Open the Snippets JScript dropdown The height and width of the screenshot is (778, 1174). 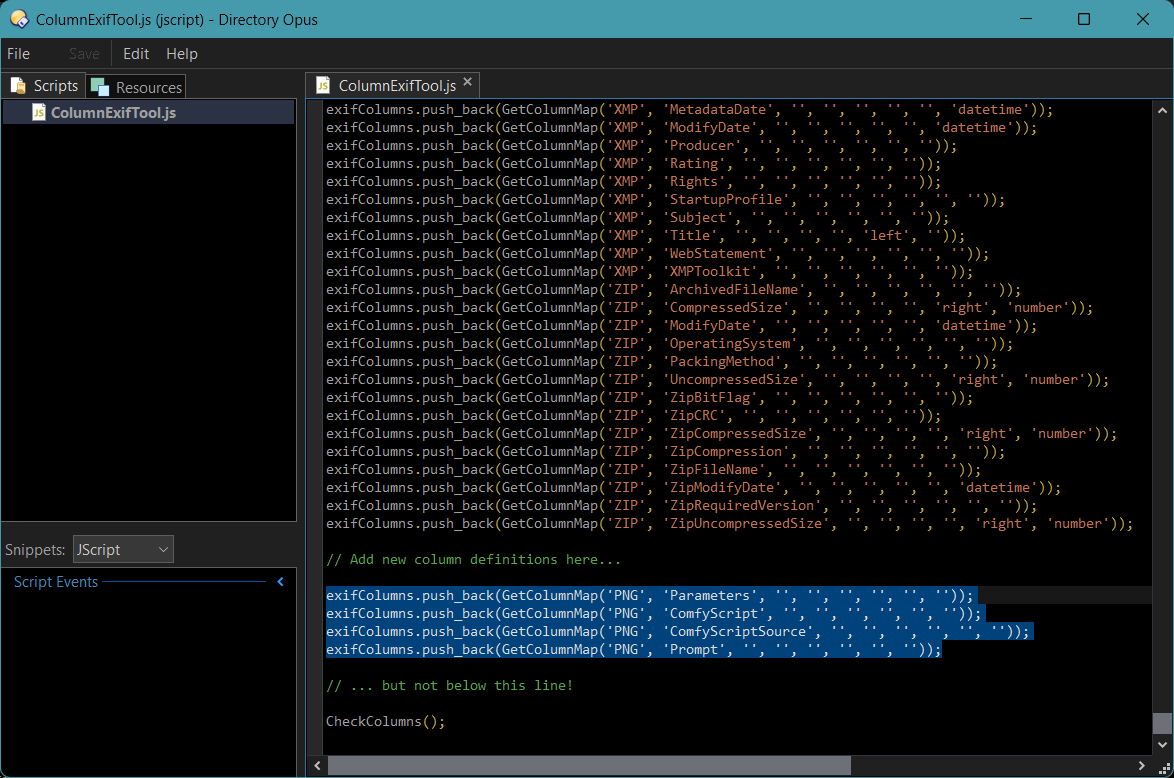pyautogui.click(x=123, y=549)
